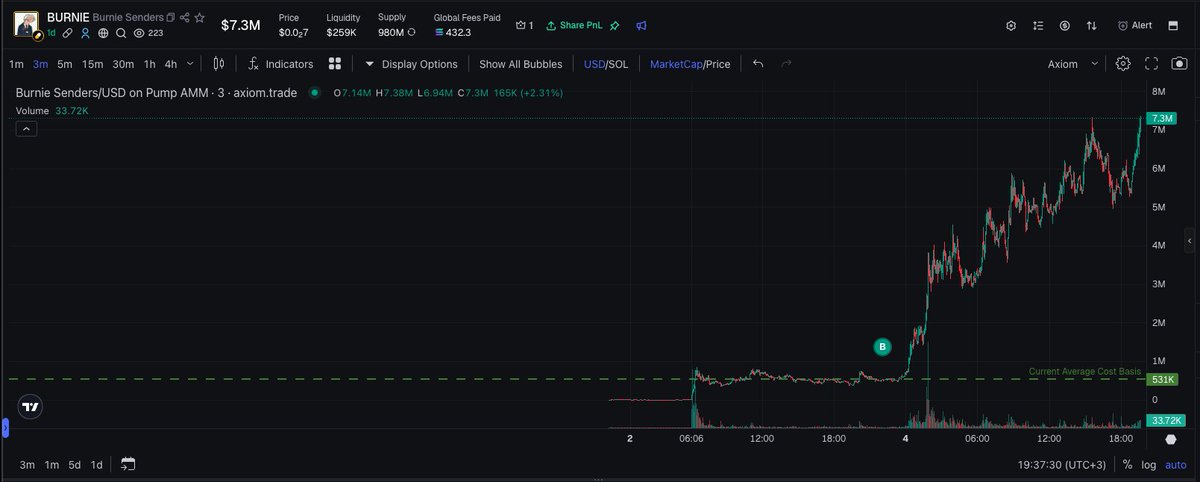Open the go-to-date calendar icon

pos(127,465)
